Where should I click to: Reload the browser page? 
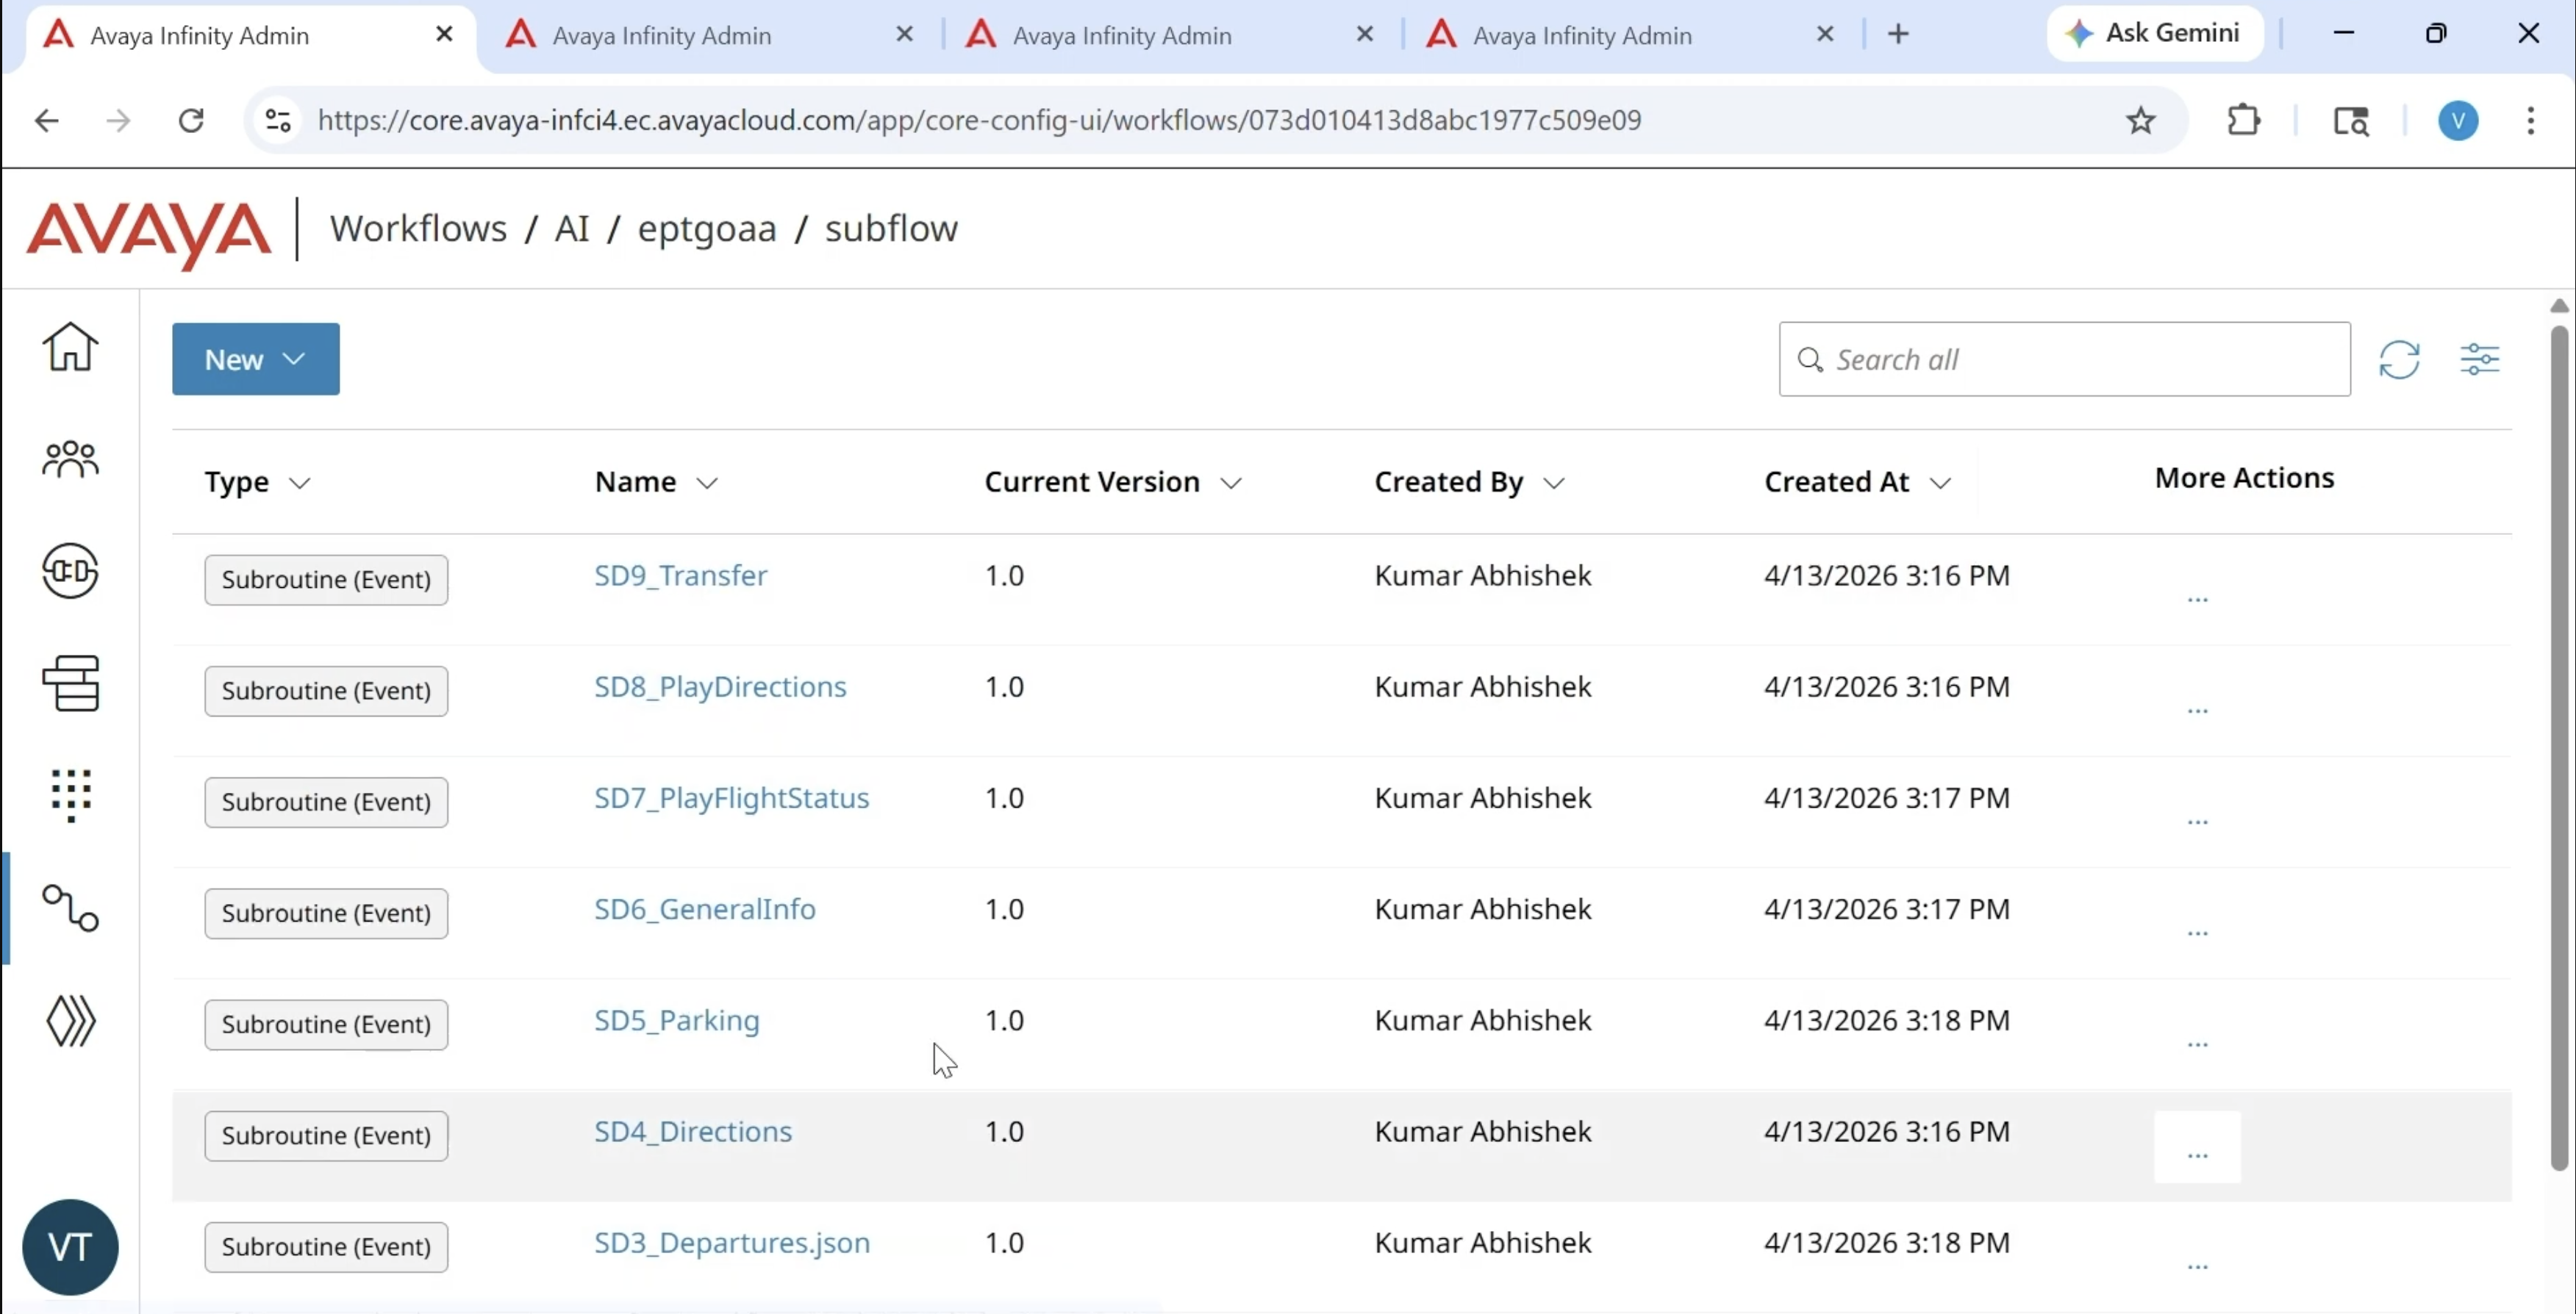(191, 121)
